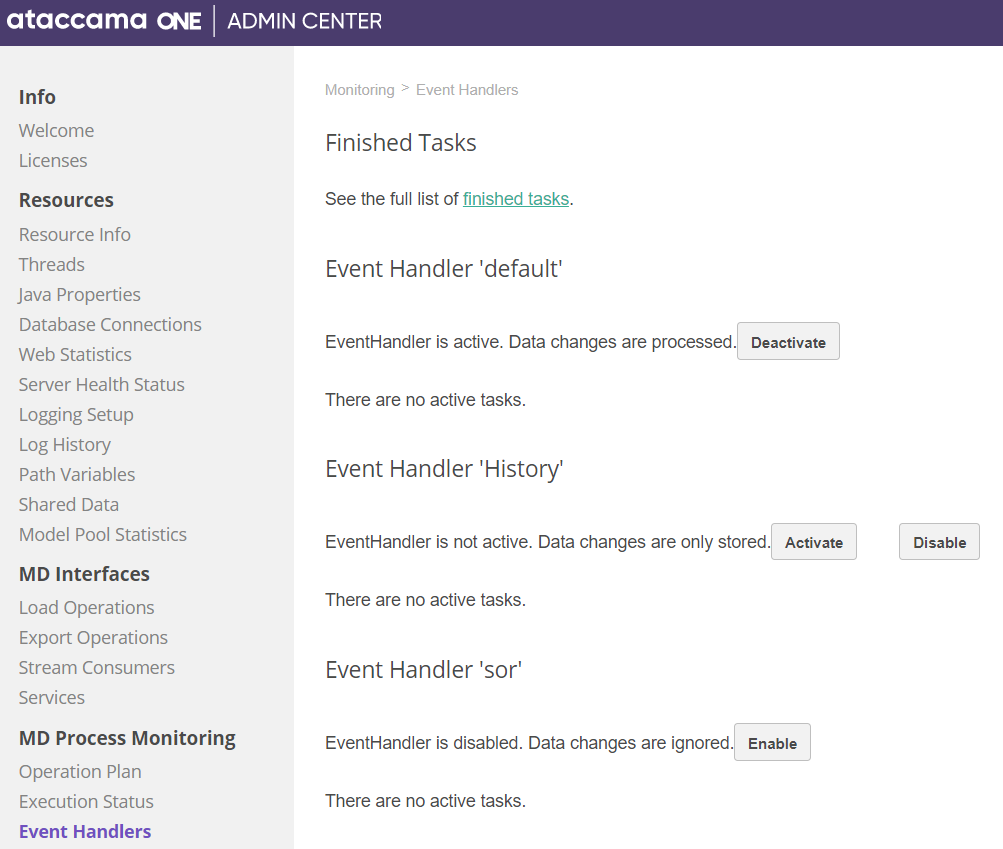
Task: Check Server Health Status
Action: tap(102, 385)
